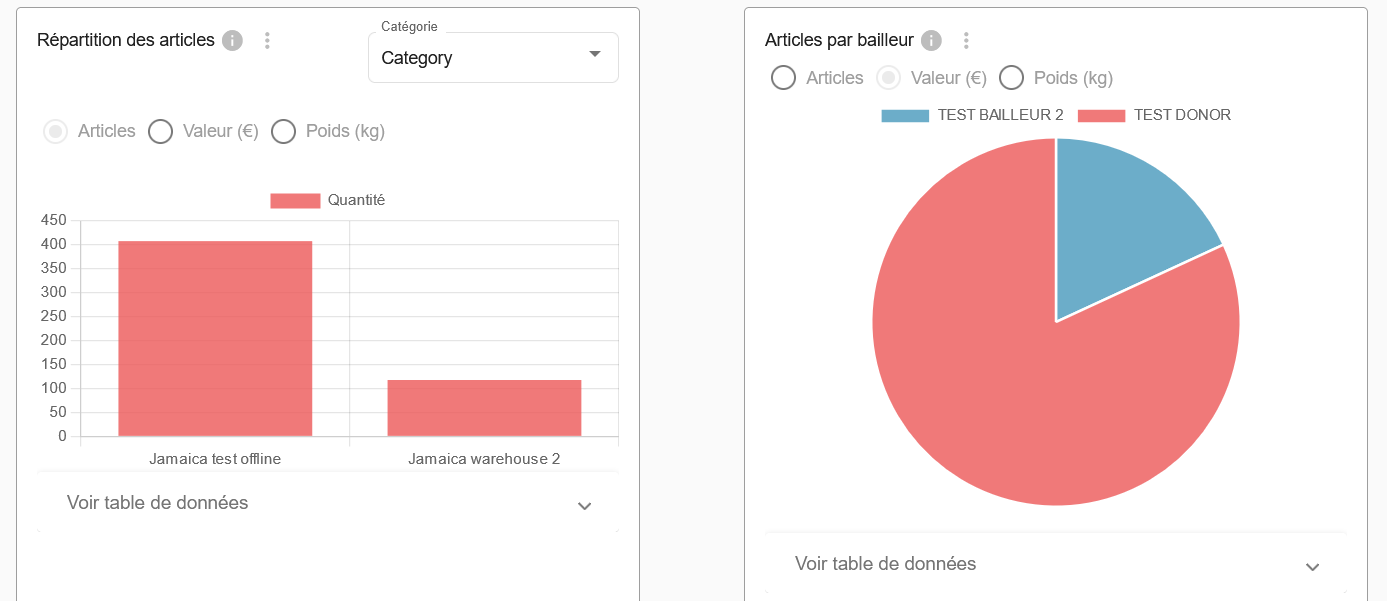Choose Poids (kg) in Répartition des articles
Screen dimensions: 1387x601
(284, 131)
